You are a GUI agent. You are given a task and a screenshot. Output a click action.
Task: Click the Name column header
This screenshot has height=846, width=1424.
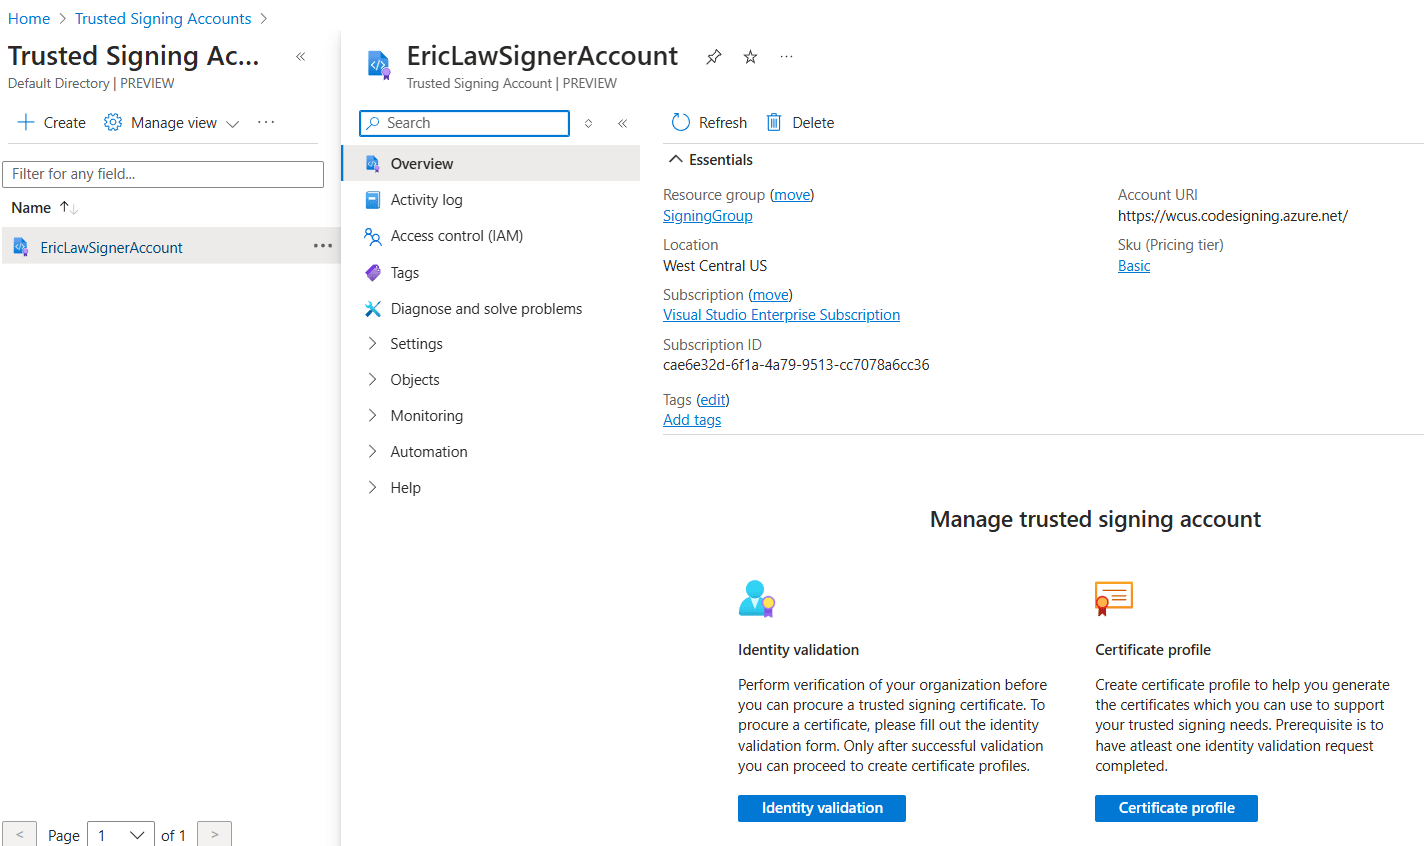click(x=31, y=207)
